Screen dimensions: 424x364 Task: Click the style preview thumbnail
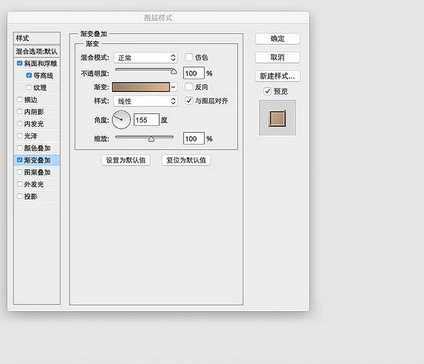pyautogui.click(x=277, y=118)
